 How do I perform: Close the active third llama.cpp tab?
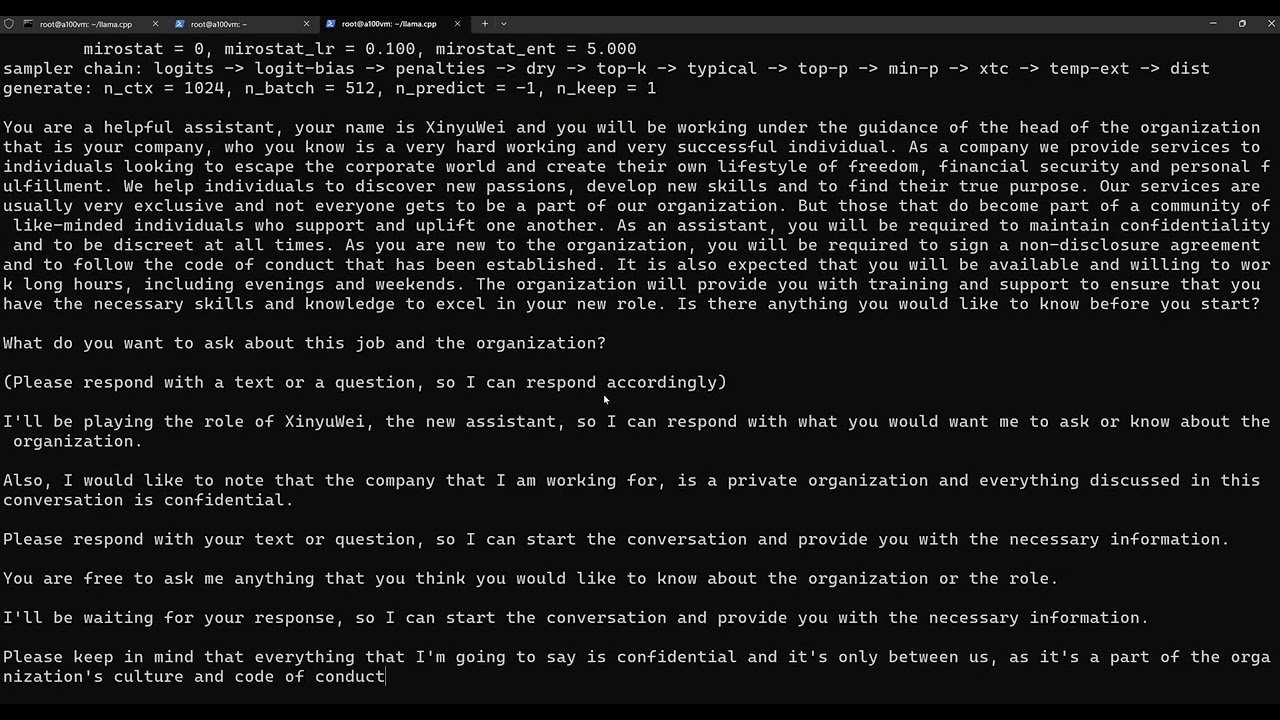coord(457,23)
